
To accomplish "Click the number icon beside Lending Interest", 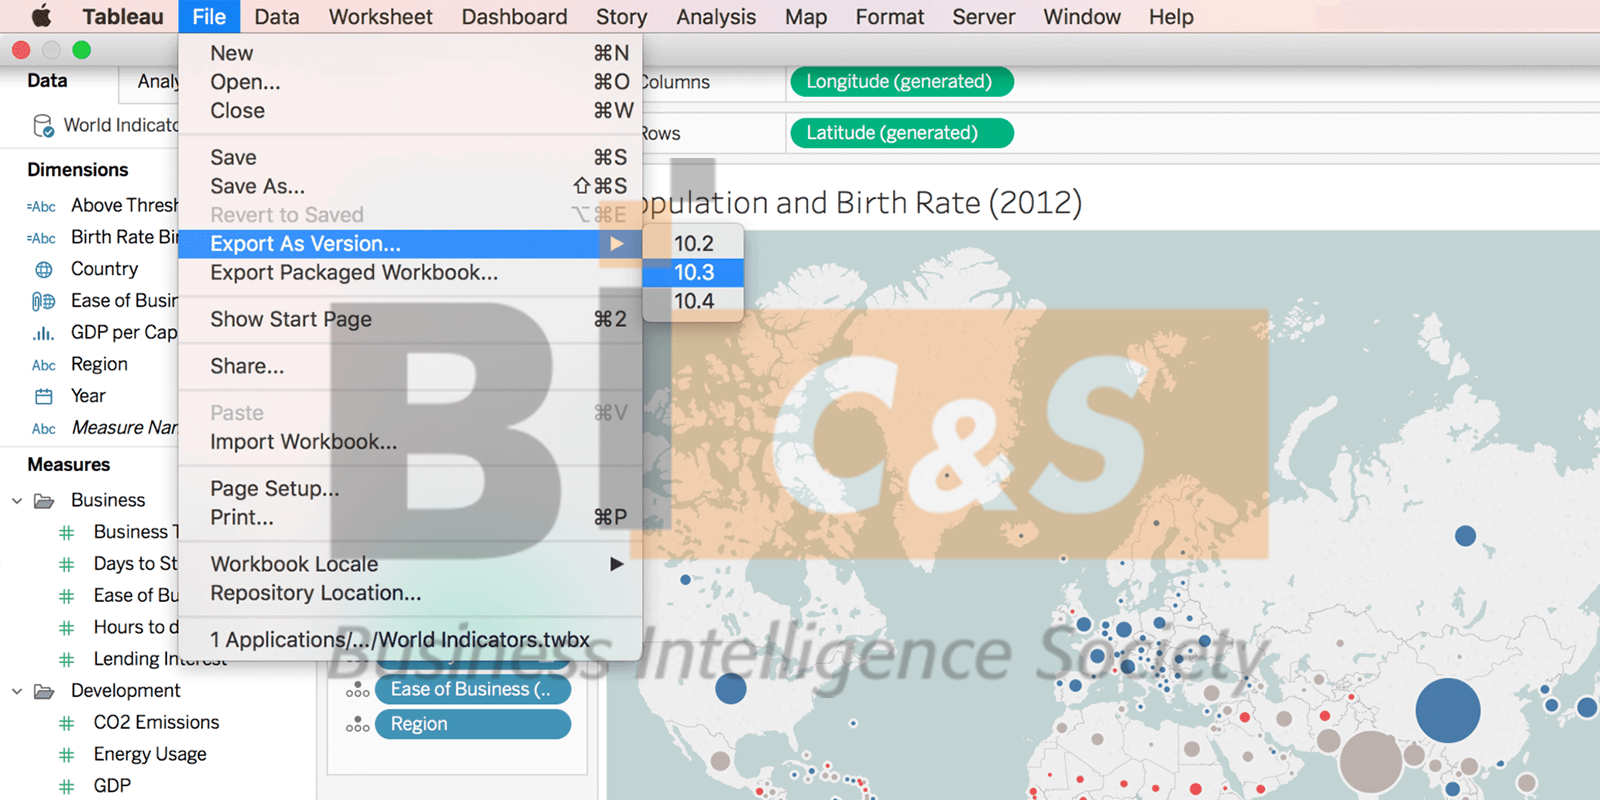I will pyautogui.click(x=67, y=659).
